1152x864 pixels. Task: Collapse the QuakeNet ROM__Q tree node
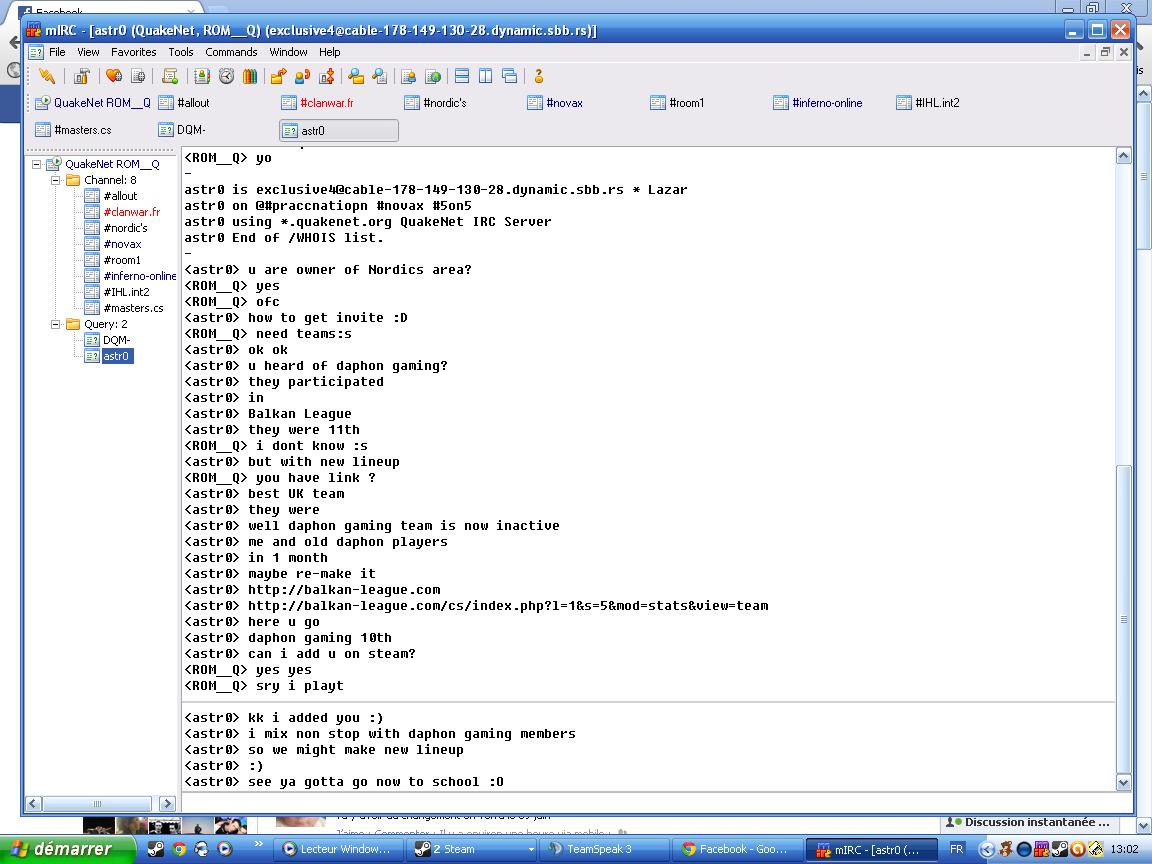(x=37, y=165)
